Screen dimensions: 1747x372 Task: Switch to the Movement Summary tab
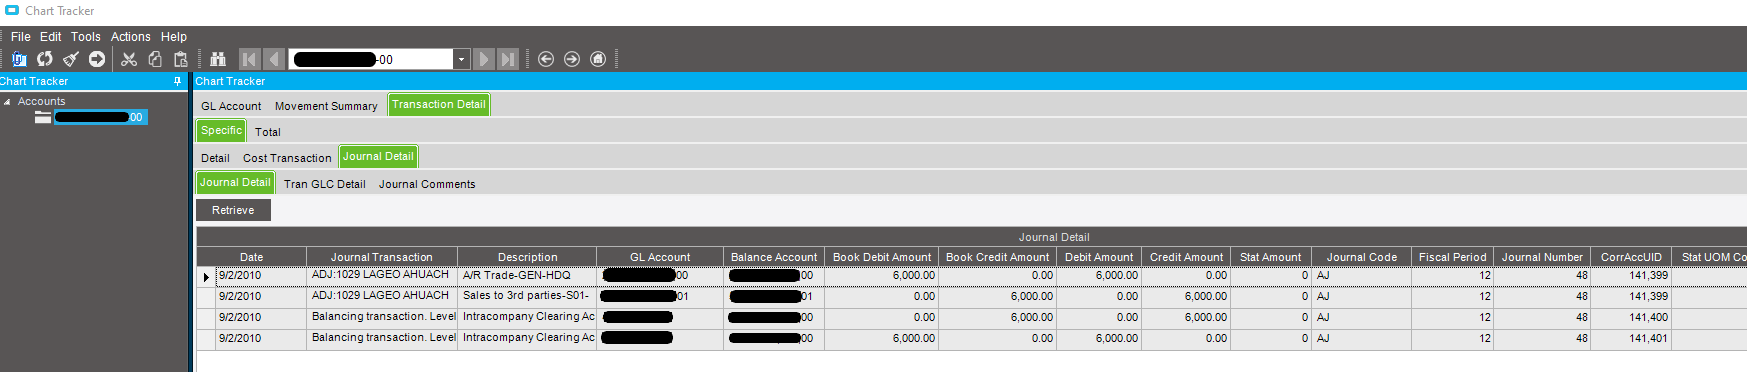pos(326,106)
